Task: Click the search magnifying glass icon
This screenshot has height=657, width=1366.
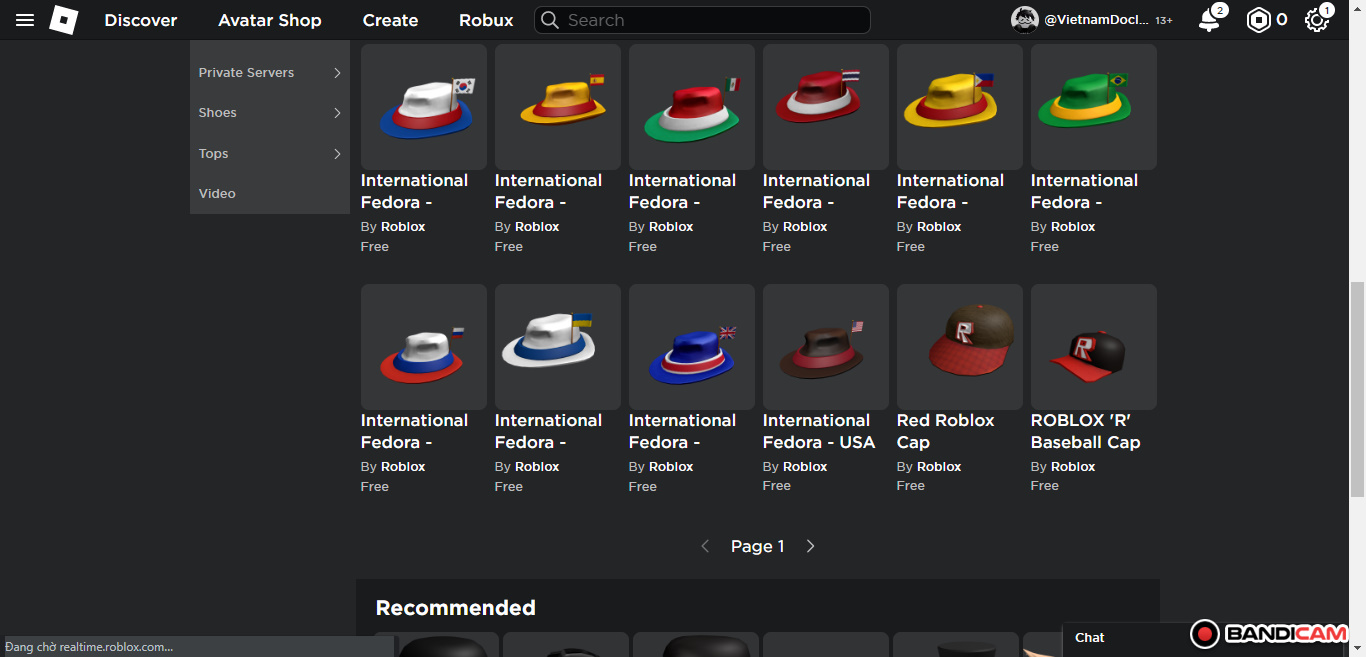Action: [x=549, y=20]
